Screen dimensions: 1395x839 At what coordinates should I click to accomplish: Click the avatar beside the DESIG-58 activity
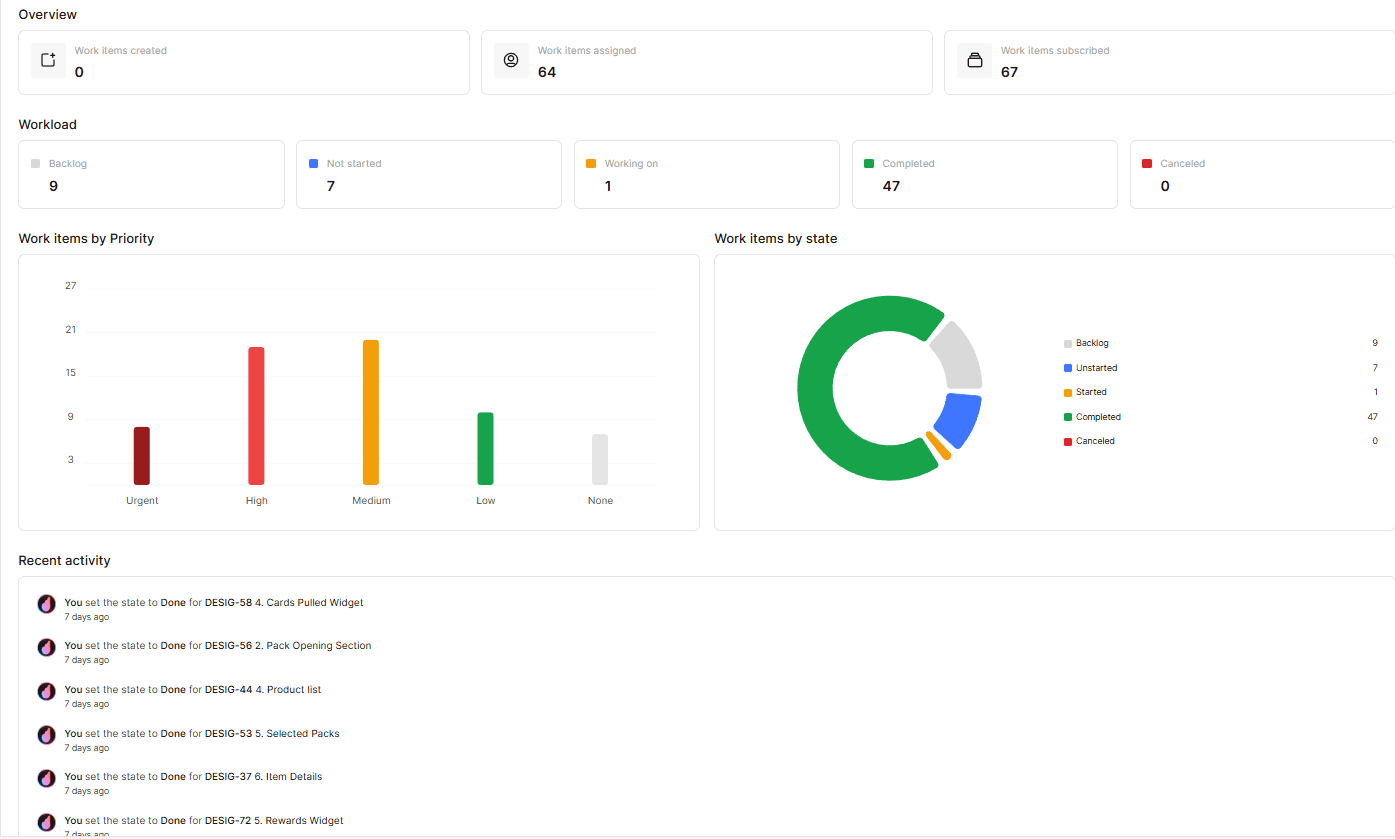click(x=46, y=604)
